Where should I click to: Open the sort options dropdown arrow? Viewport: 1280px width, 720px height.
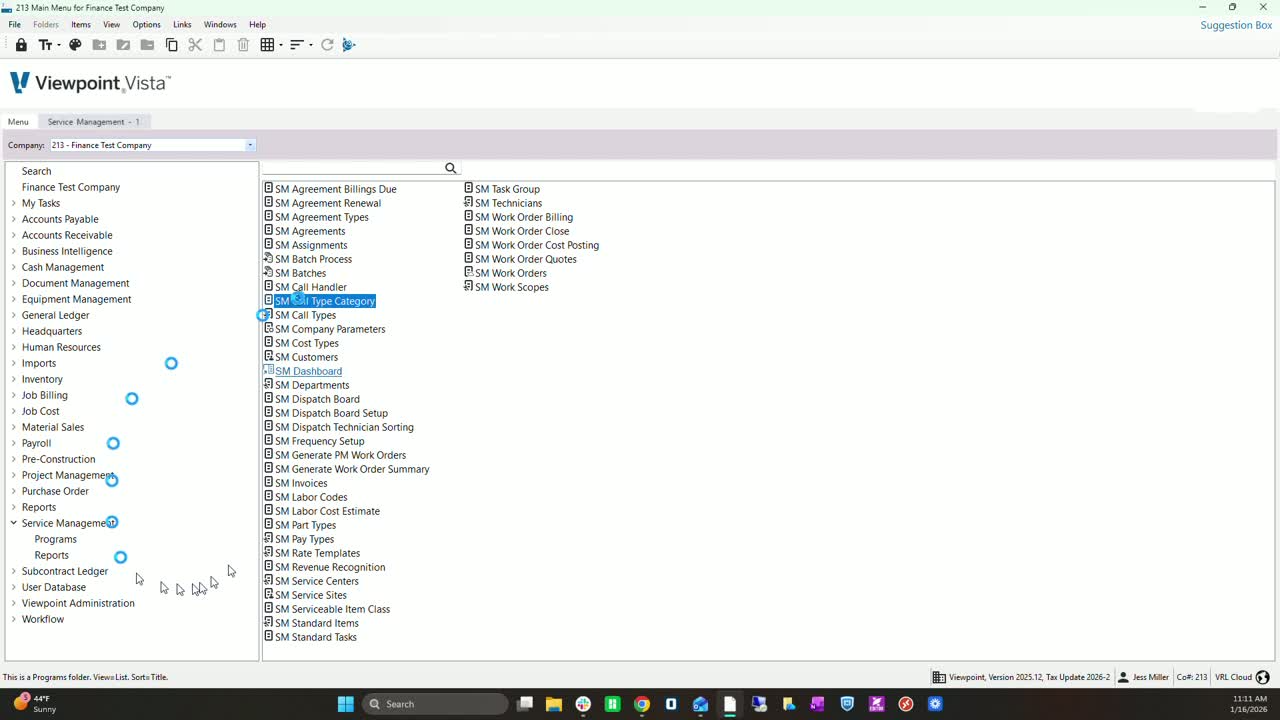(x=310, y=45)
